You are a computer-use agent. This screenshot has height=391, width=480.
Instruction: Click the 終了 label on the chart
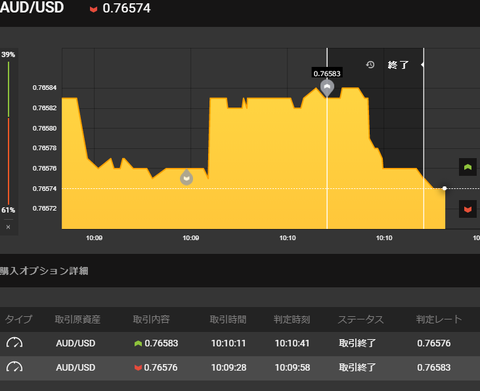coord(398,65)
